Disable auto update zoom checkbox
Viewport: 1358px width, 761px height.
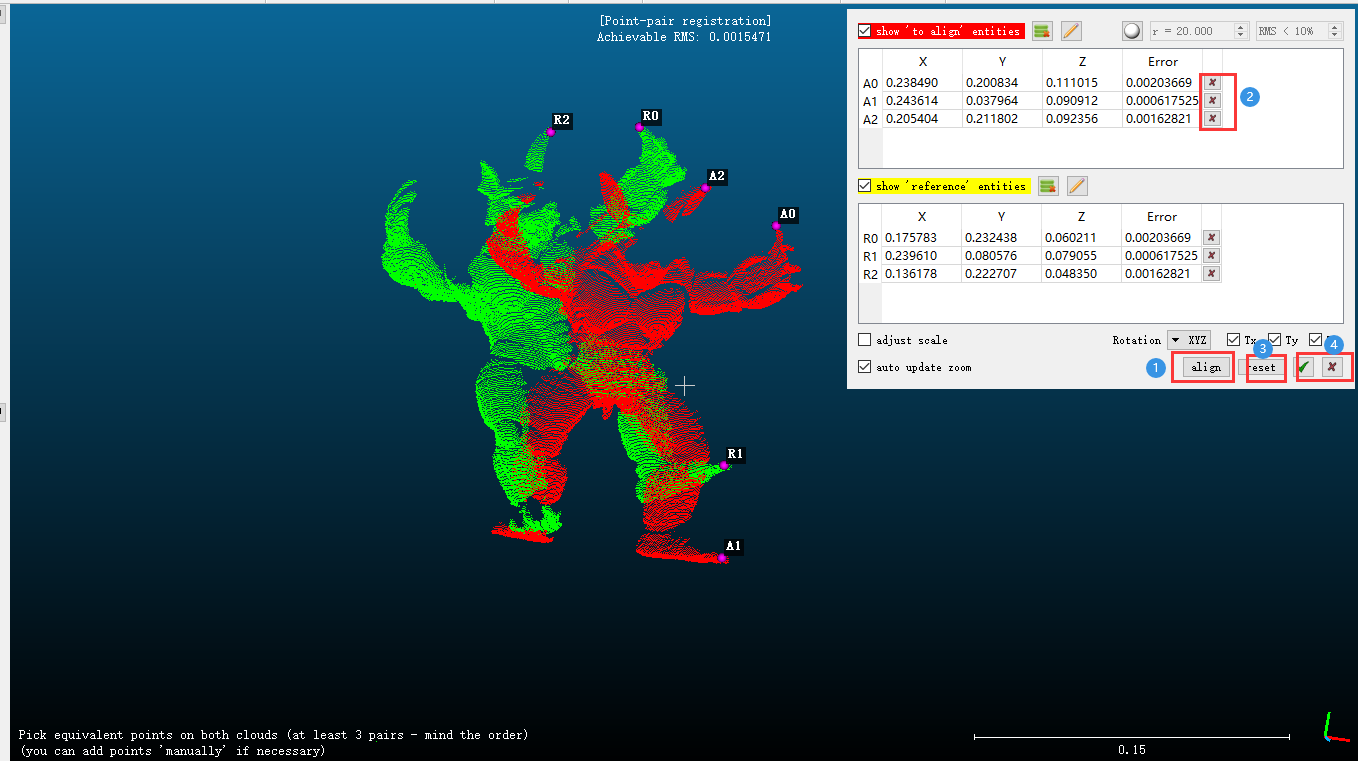(x=865, y=367)
